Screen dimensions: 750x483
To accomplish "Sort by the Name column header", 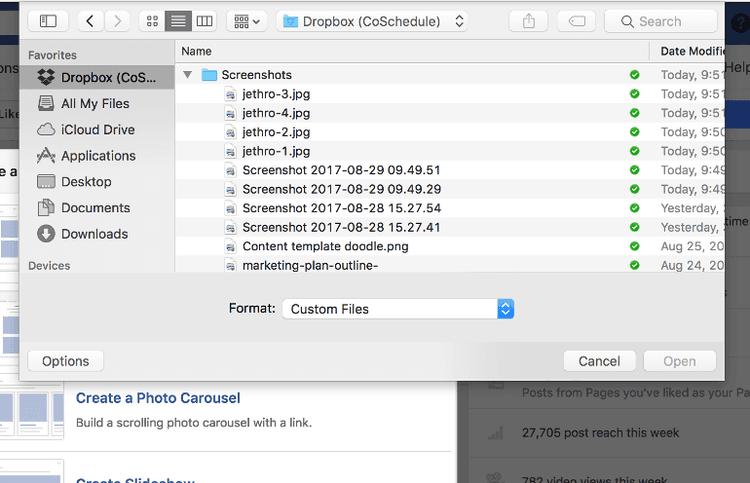I will coord(197,51).
